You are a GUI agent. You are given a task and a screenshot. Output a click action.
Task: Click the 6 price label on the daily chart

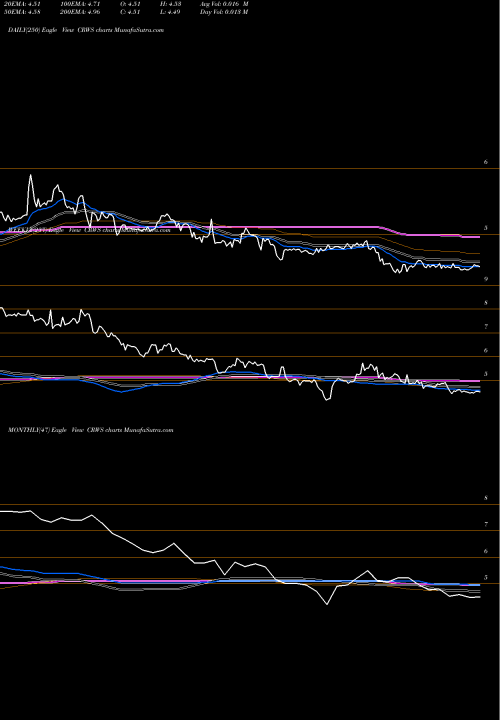coord(485,162)
